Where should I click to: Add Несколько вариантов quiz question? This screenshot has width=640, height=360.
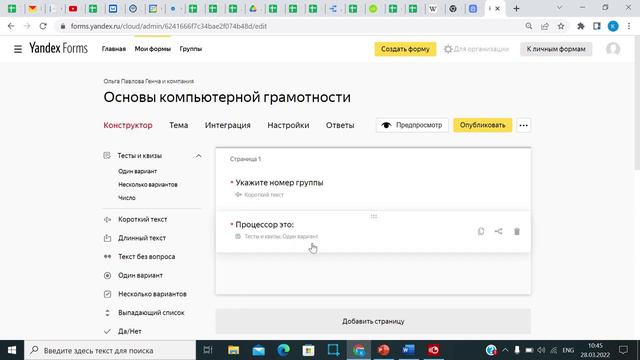click(148, 184)
